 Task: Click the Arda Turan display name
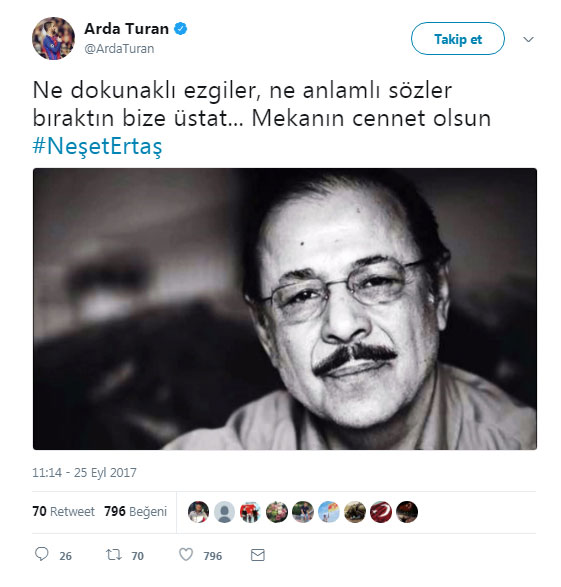[x=126, y=29]
